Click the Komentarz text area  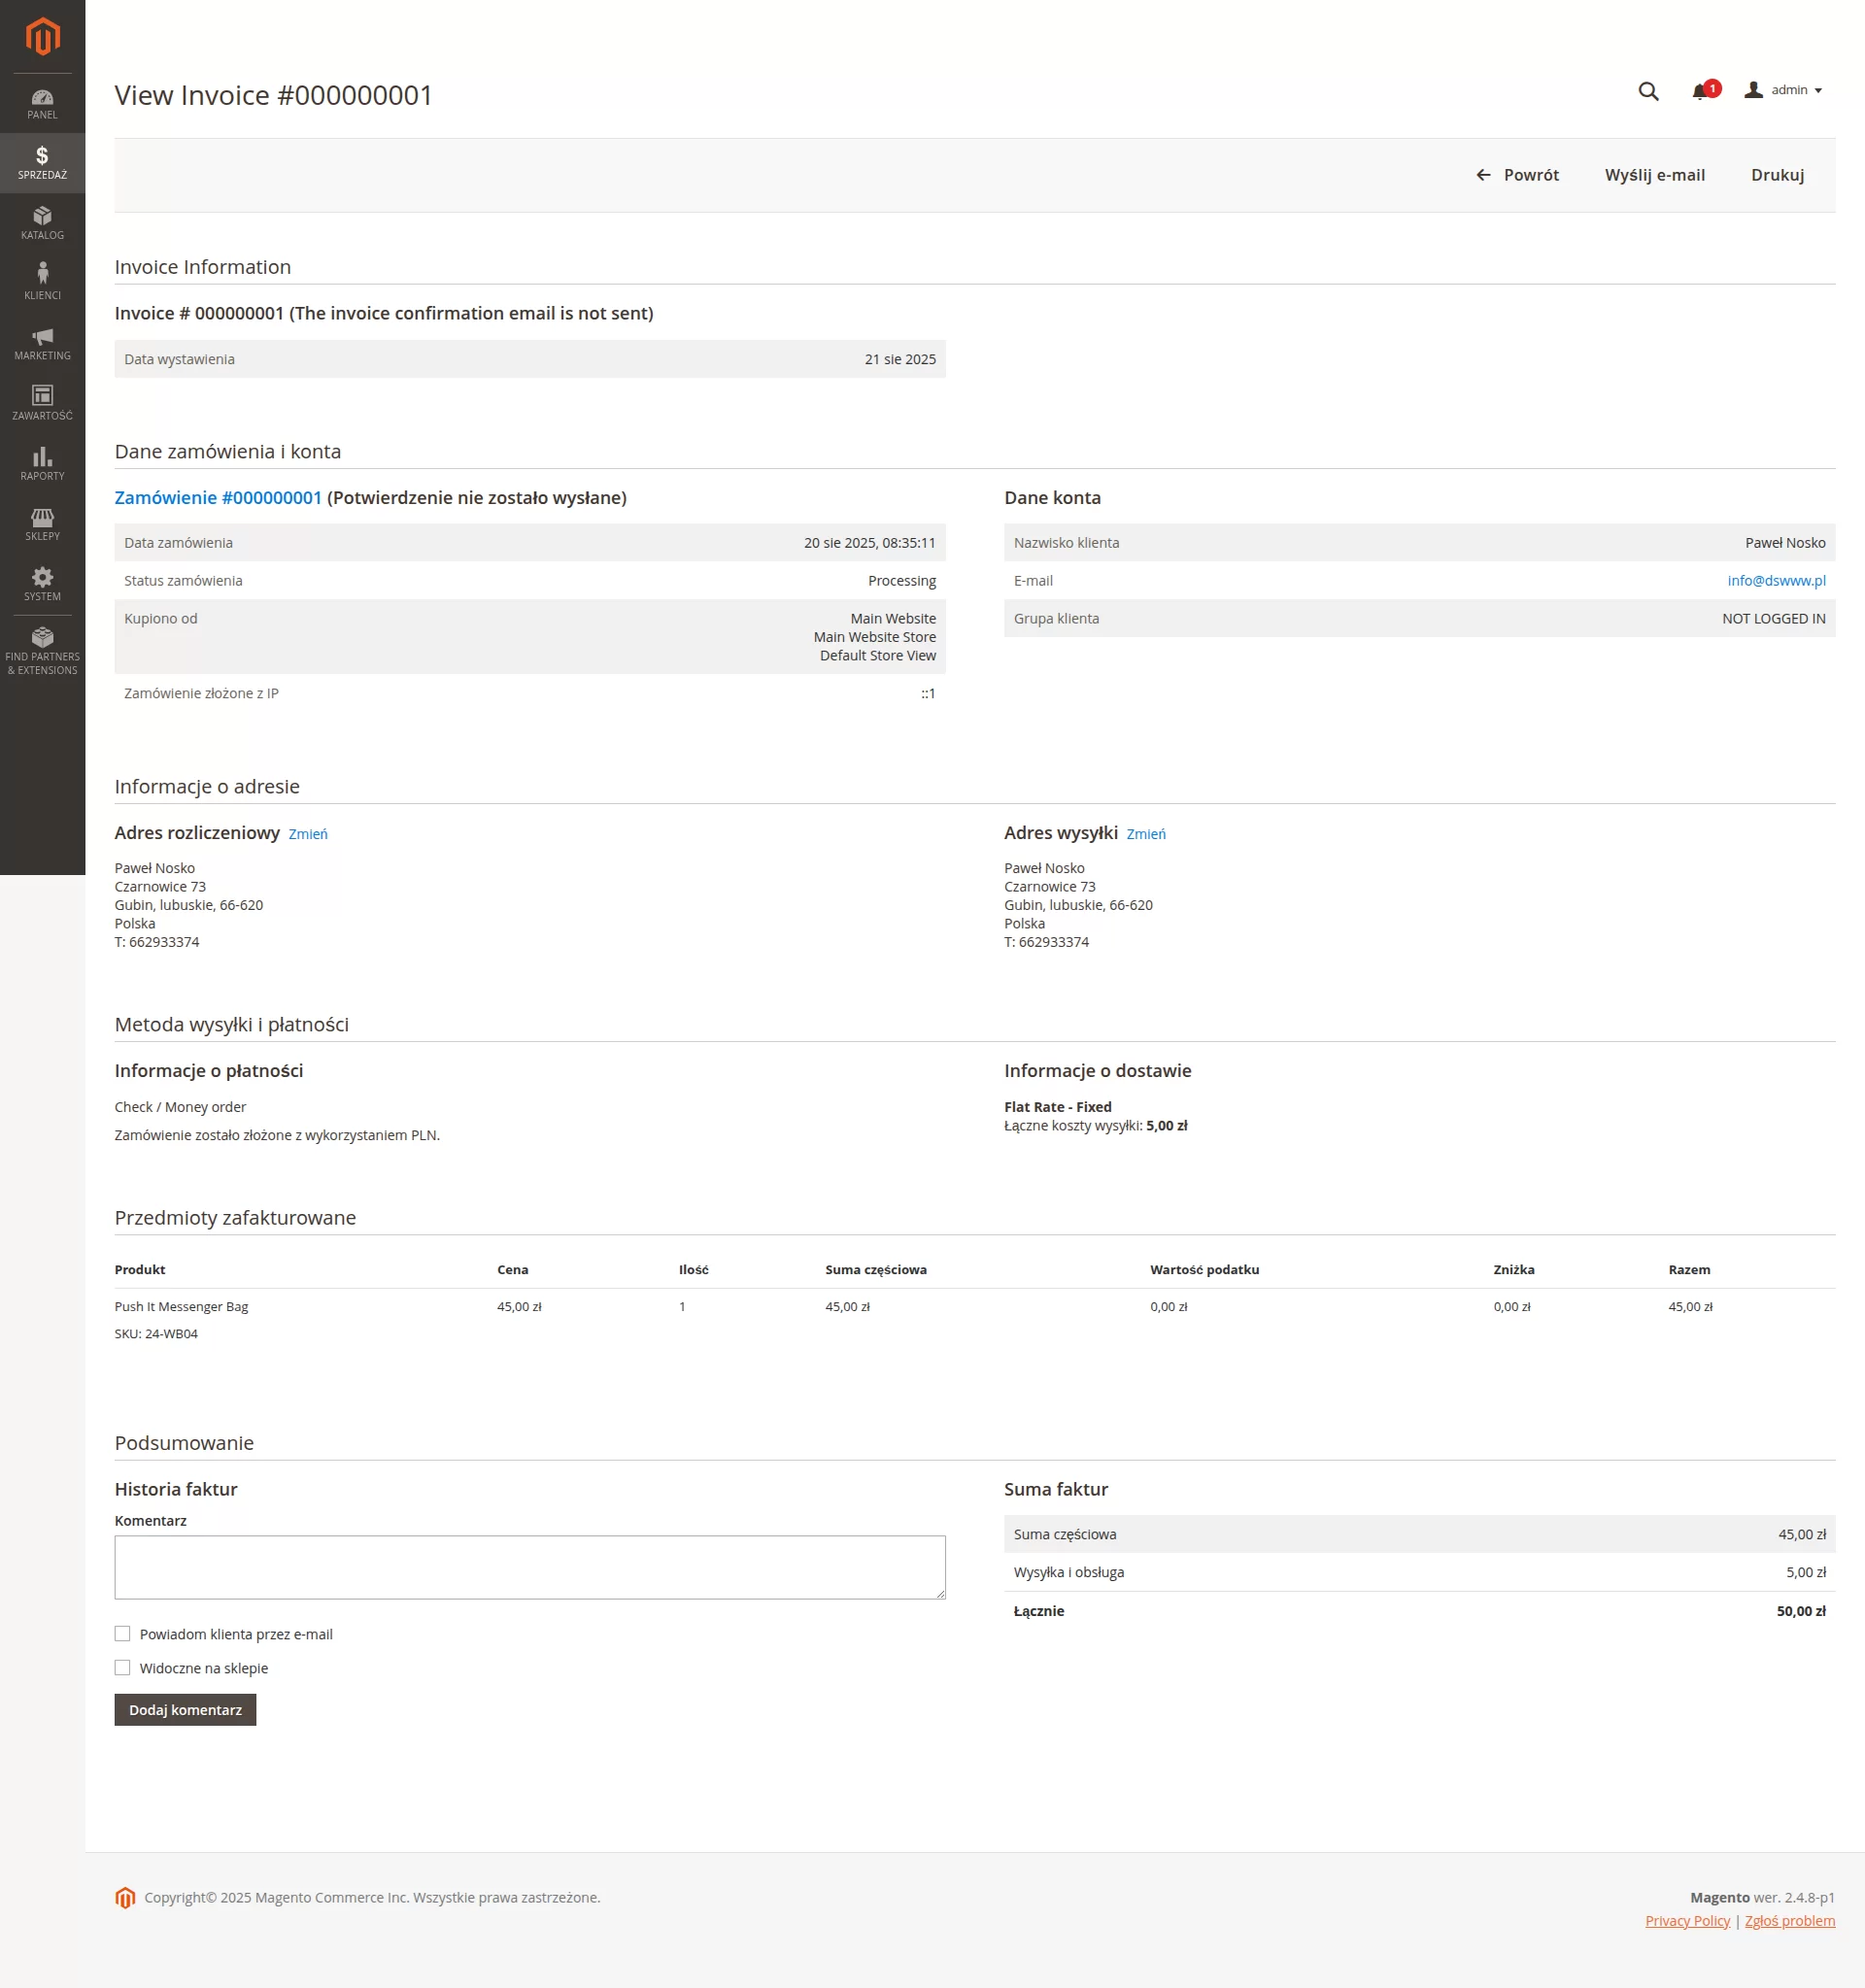(x=529, y=1566)
